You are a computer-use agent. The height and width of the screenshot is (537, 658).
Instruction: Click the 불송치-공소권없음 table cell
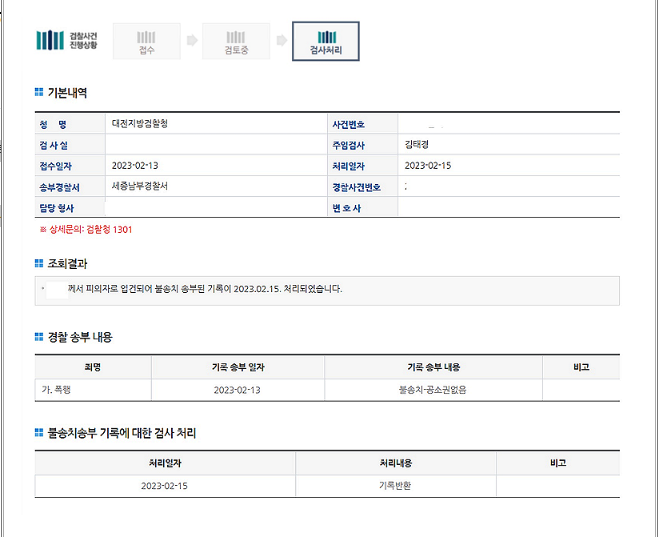433,389
